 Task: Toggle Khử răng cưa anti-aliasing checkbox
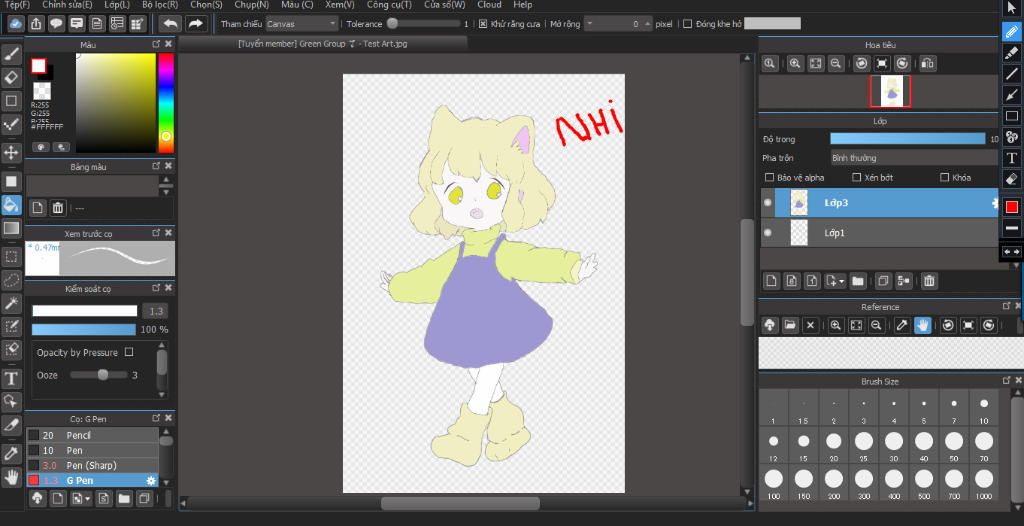click(483, 24)
